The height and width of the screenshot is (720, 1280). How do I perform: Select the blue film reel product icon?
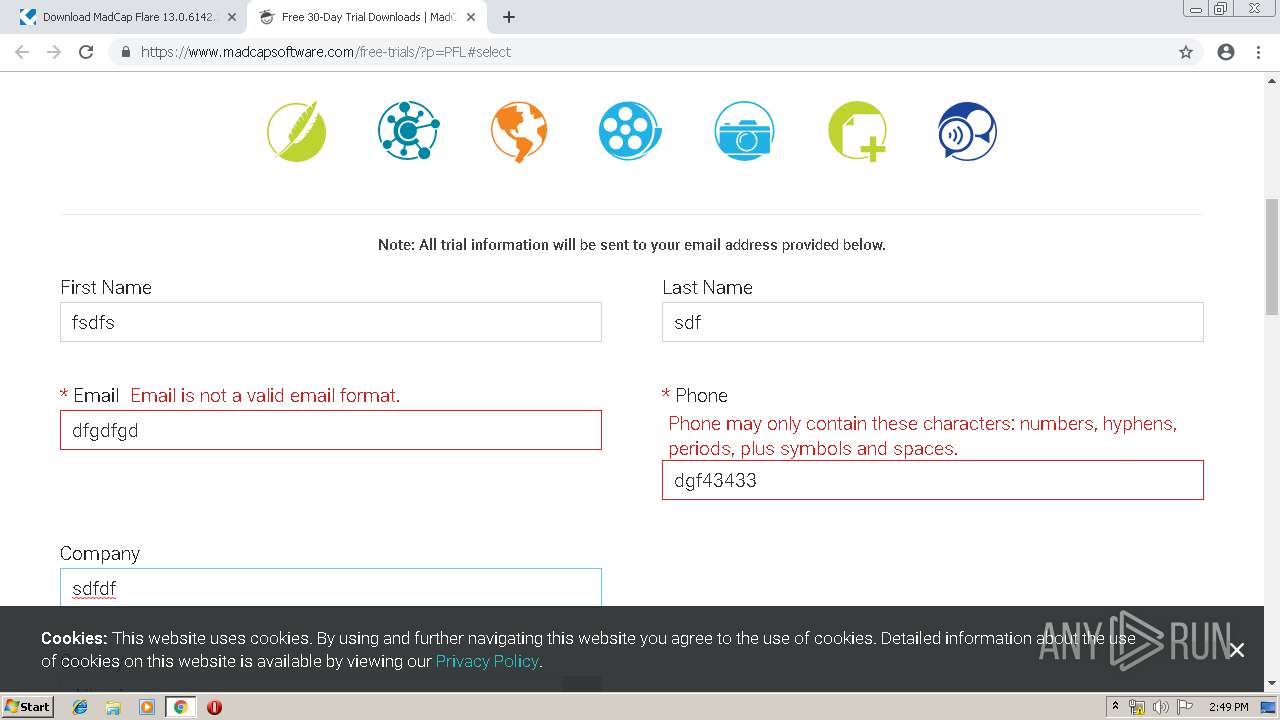click(x=630, y=131)
